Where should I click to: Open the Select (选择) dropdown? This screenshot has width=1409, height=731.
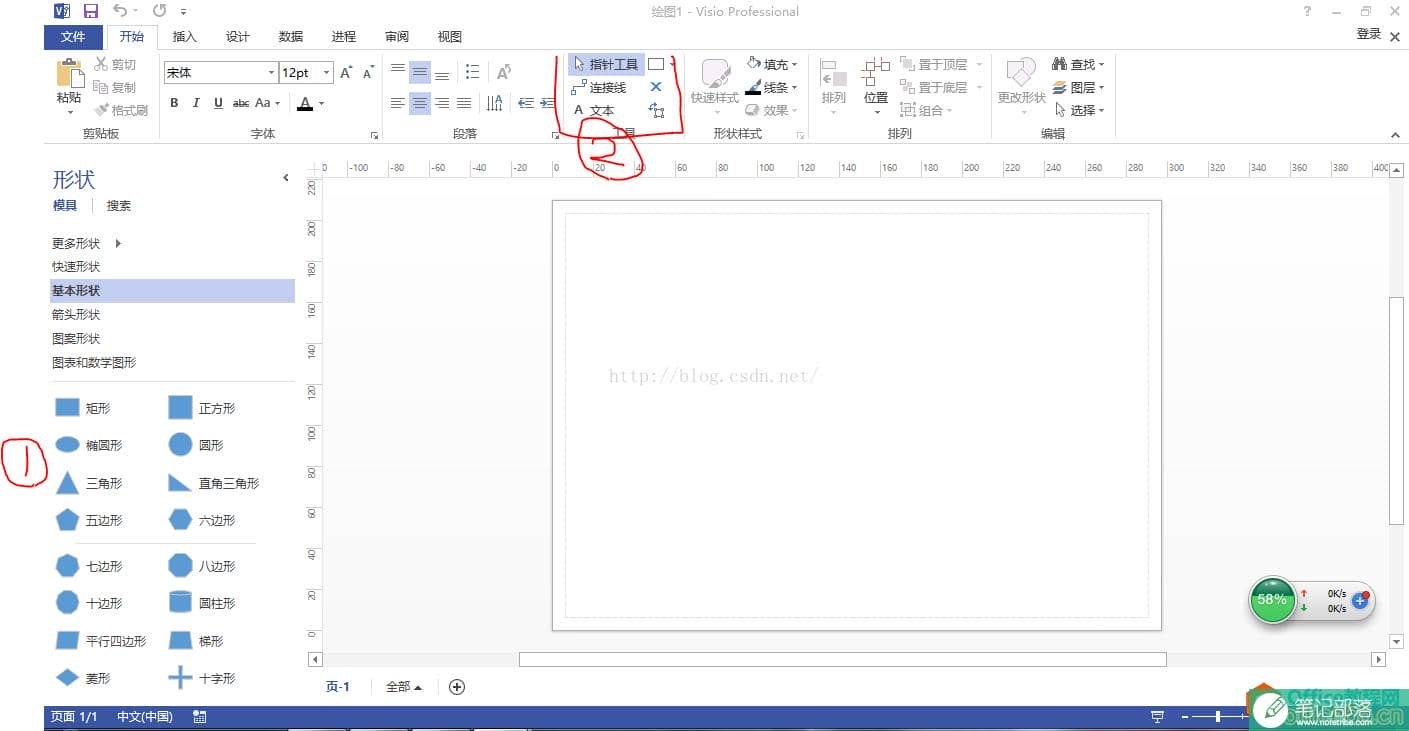point(1079,110)
